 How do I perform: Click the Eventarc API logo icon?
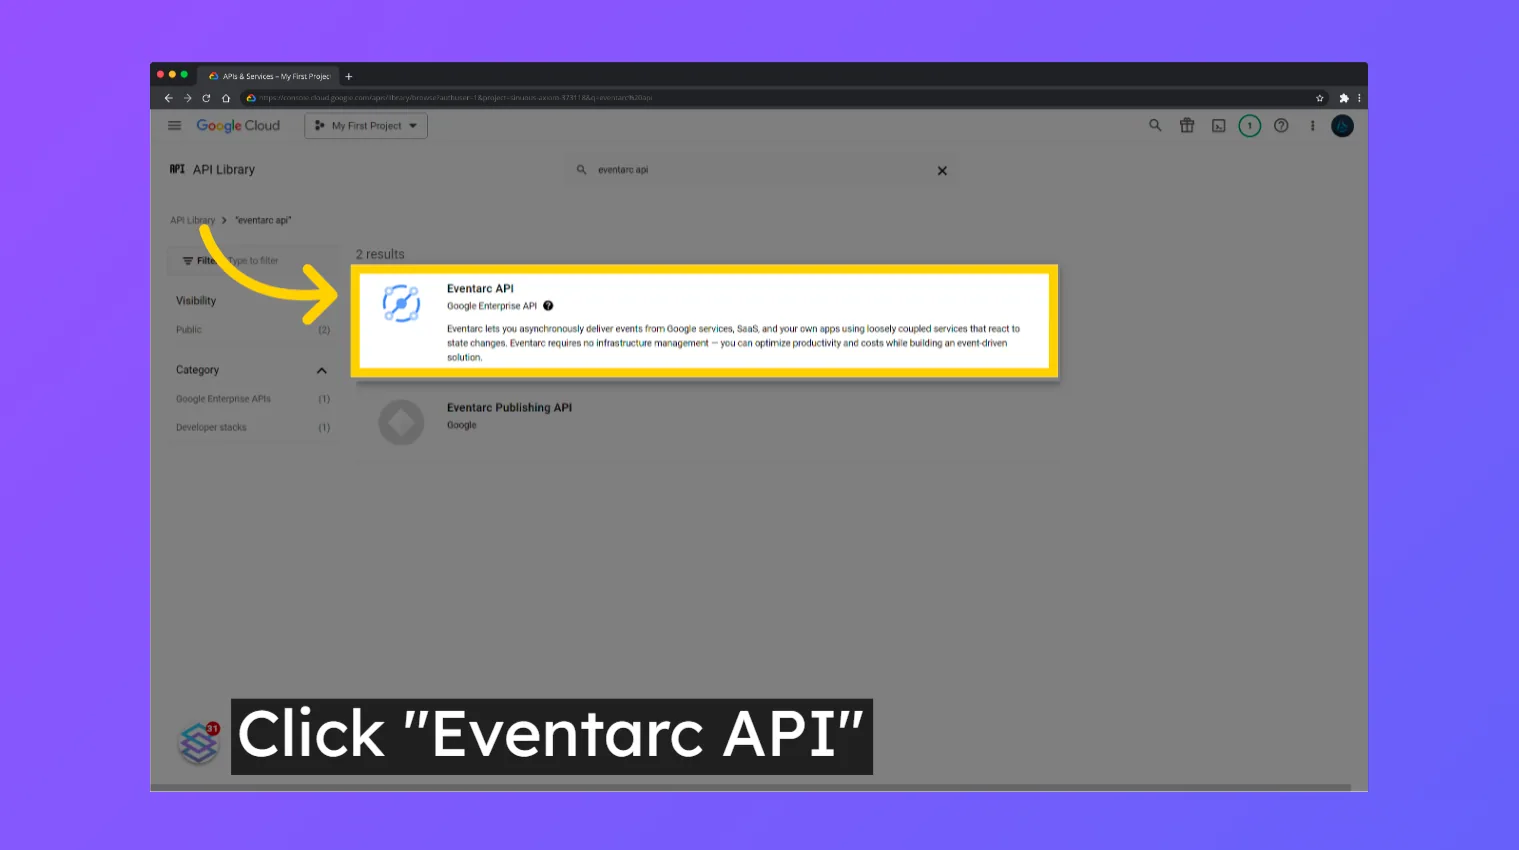401,303
